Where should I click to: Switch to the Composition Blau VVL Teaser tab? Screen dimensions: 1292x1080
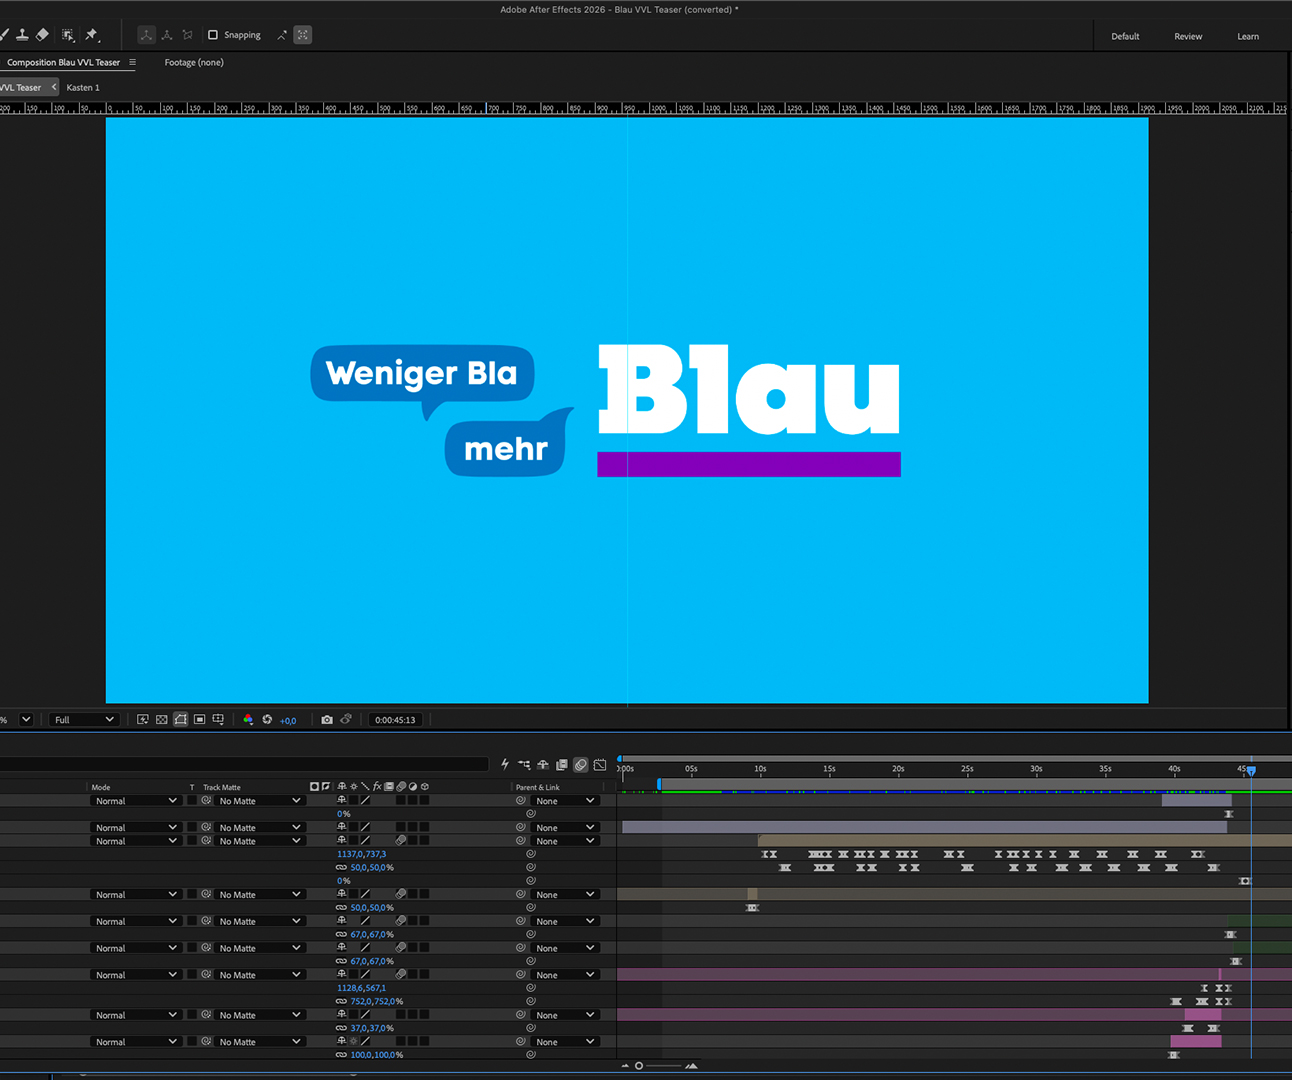click(63, 62)
